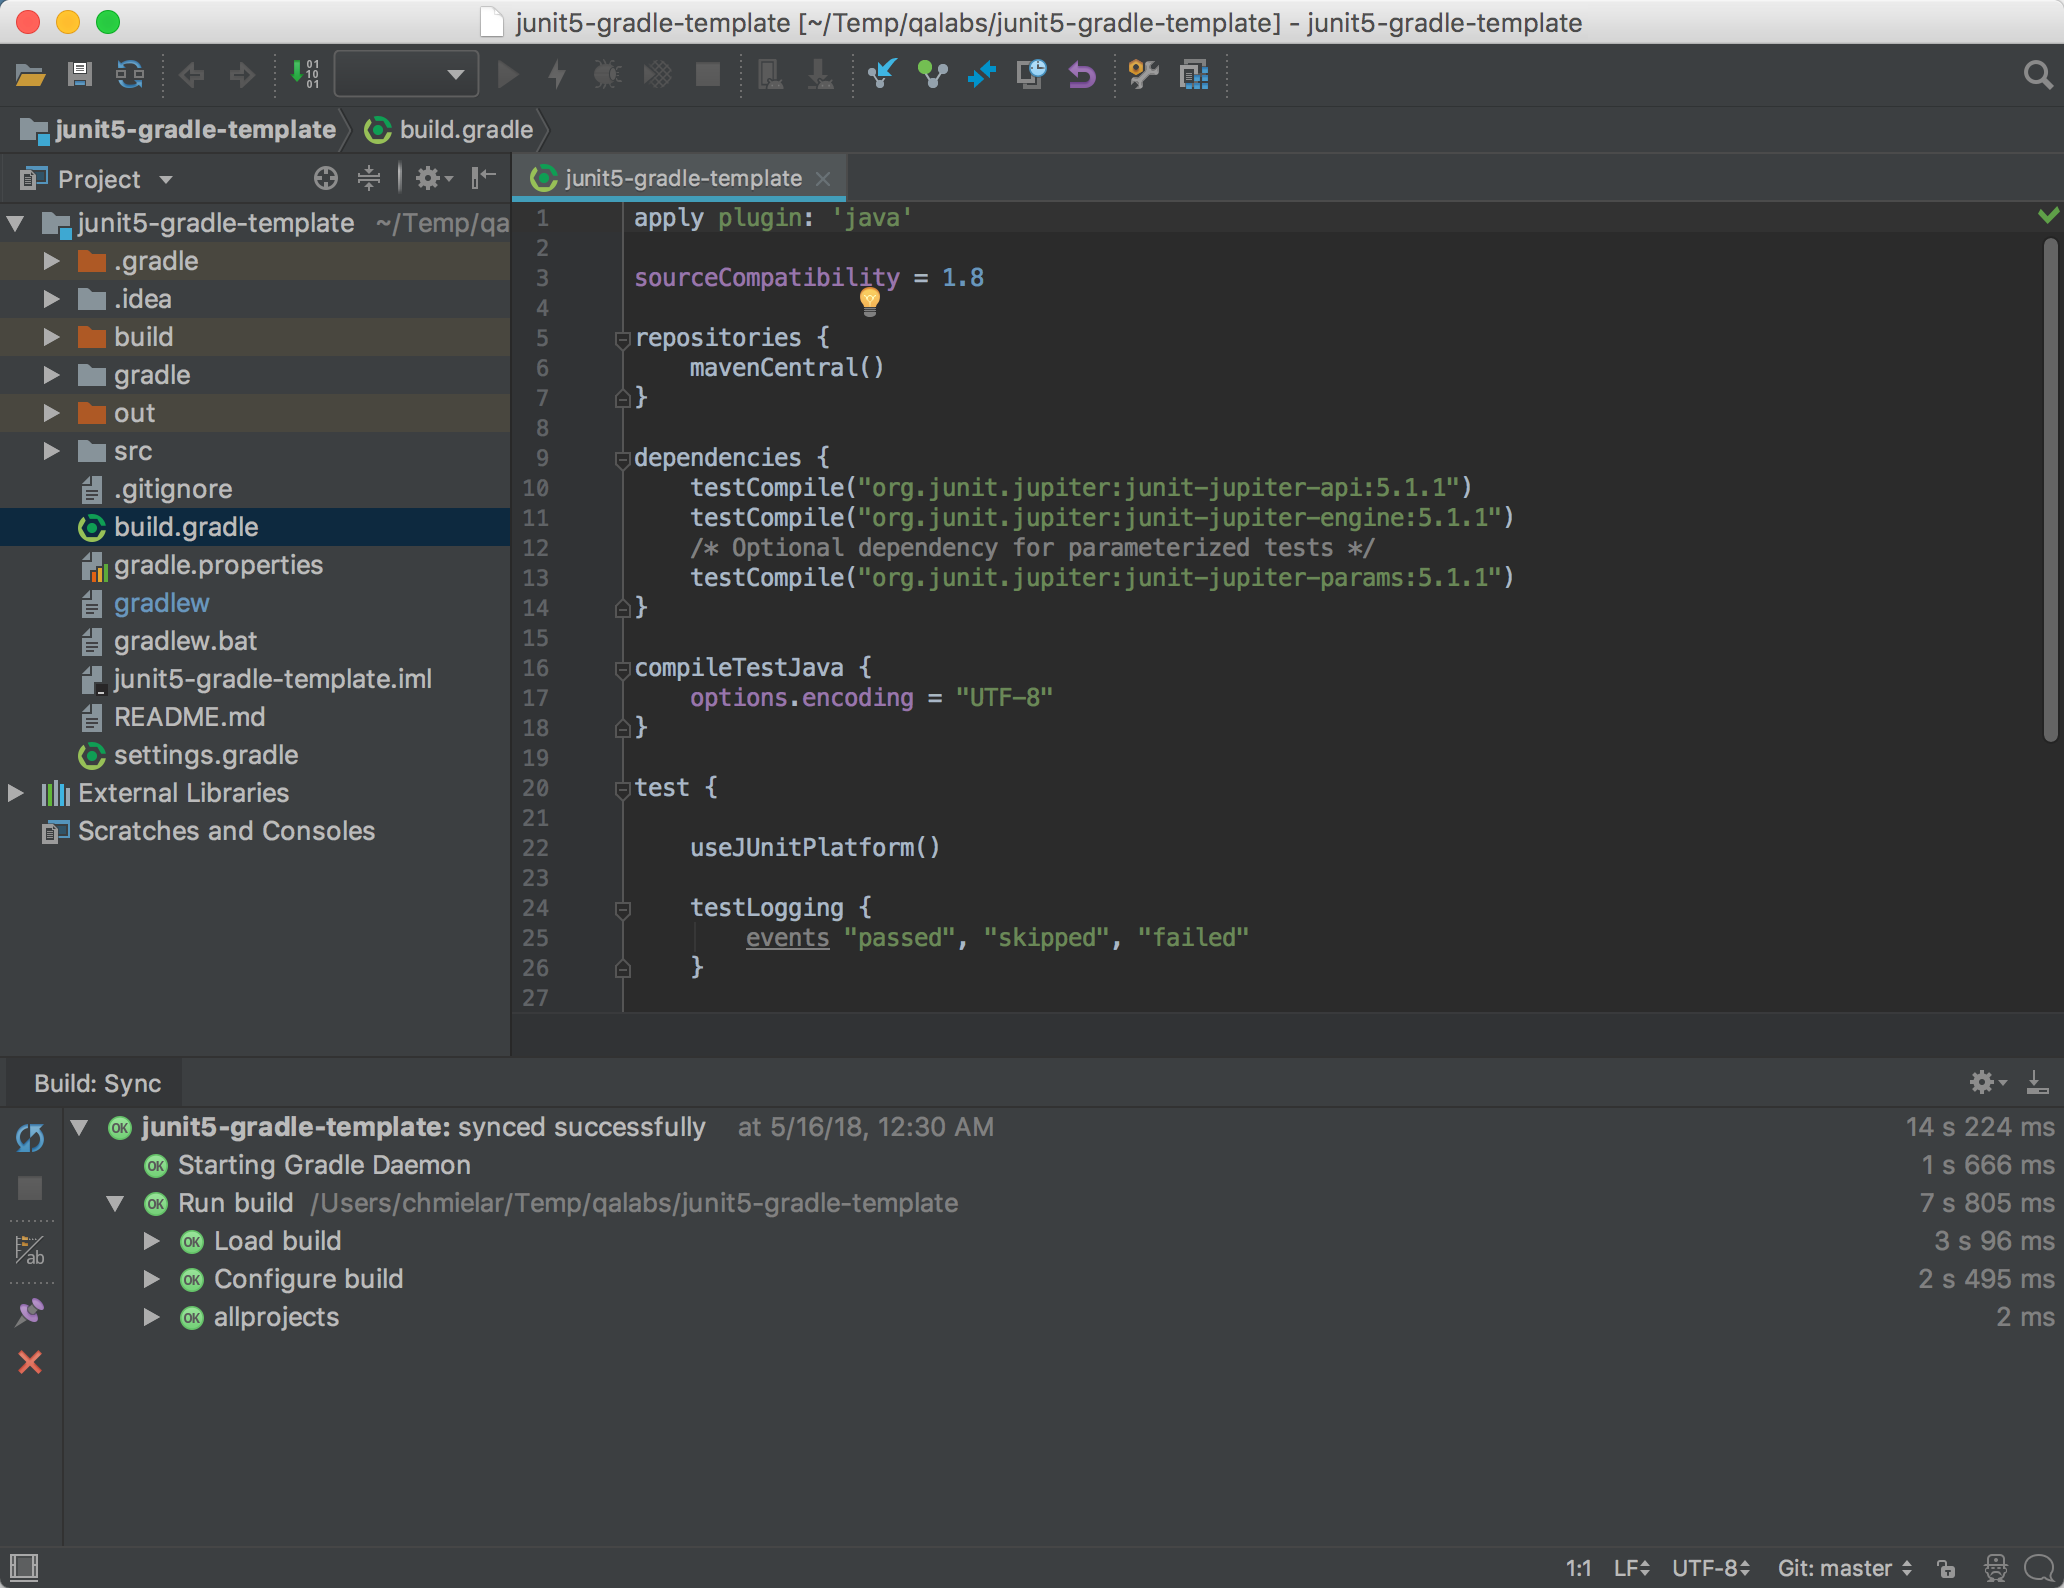Viewport: 2064px width, 1588px height.
Task: Select the junit5-gradle-template editor tab
Action: pos(682,179)
